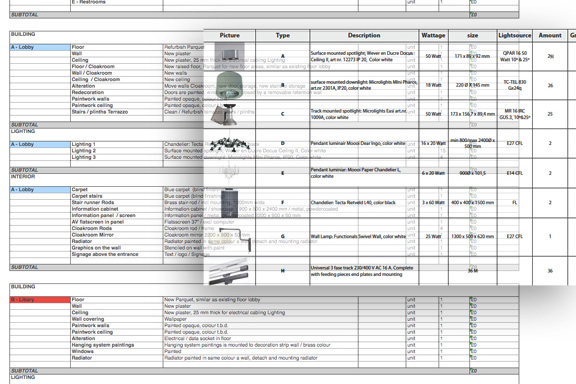Click the 220 Ø X 145 mm size cell
The image size is (576, 384).
(472, 85)
